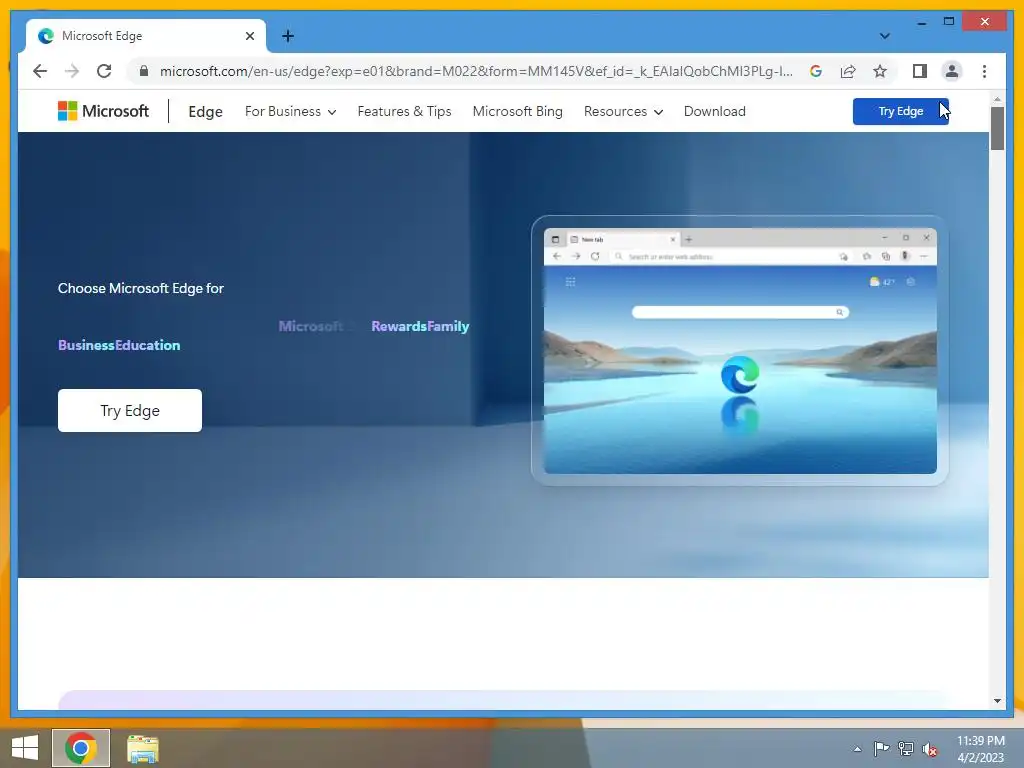Click the page scrollbar thumb
This screenshot has height=768, width=1024.
click(x=997, y=128)
